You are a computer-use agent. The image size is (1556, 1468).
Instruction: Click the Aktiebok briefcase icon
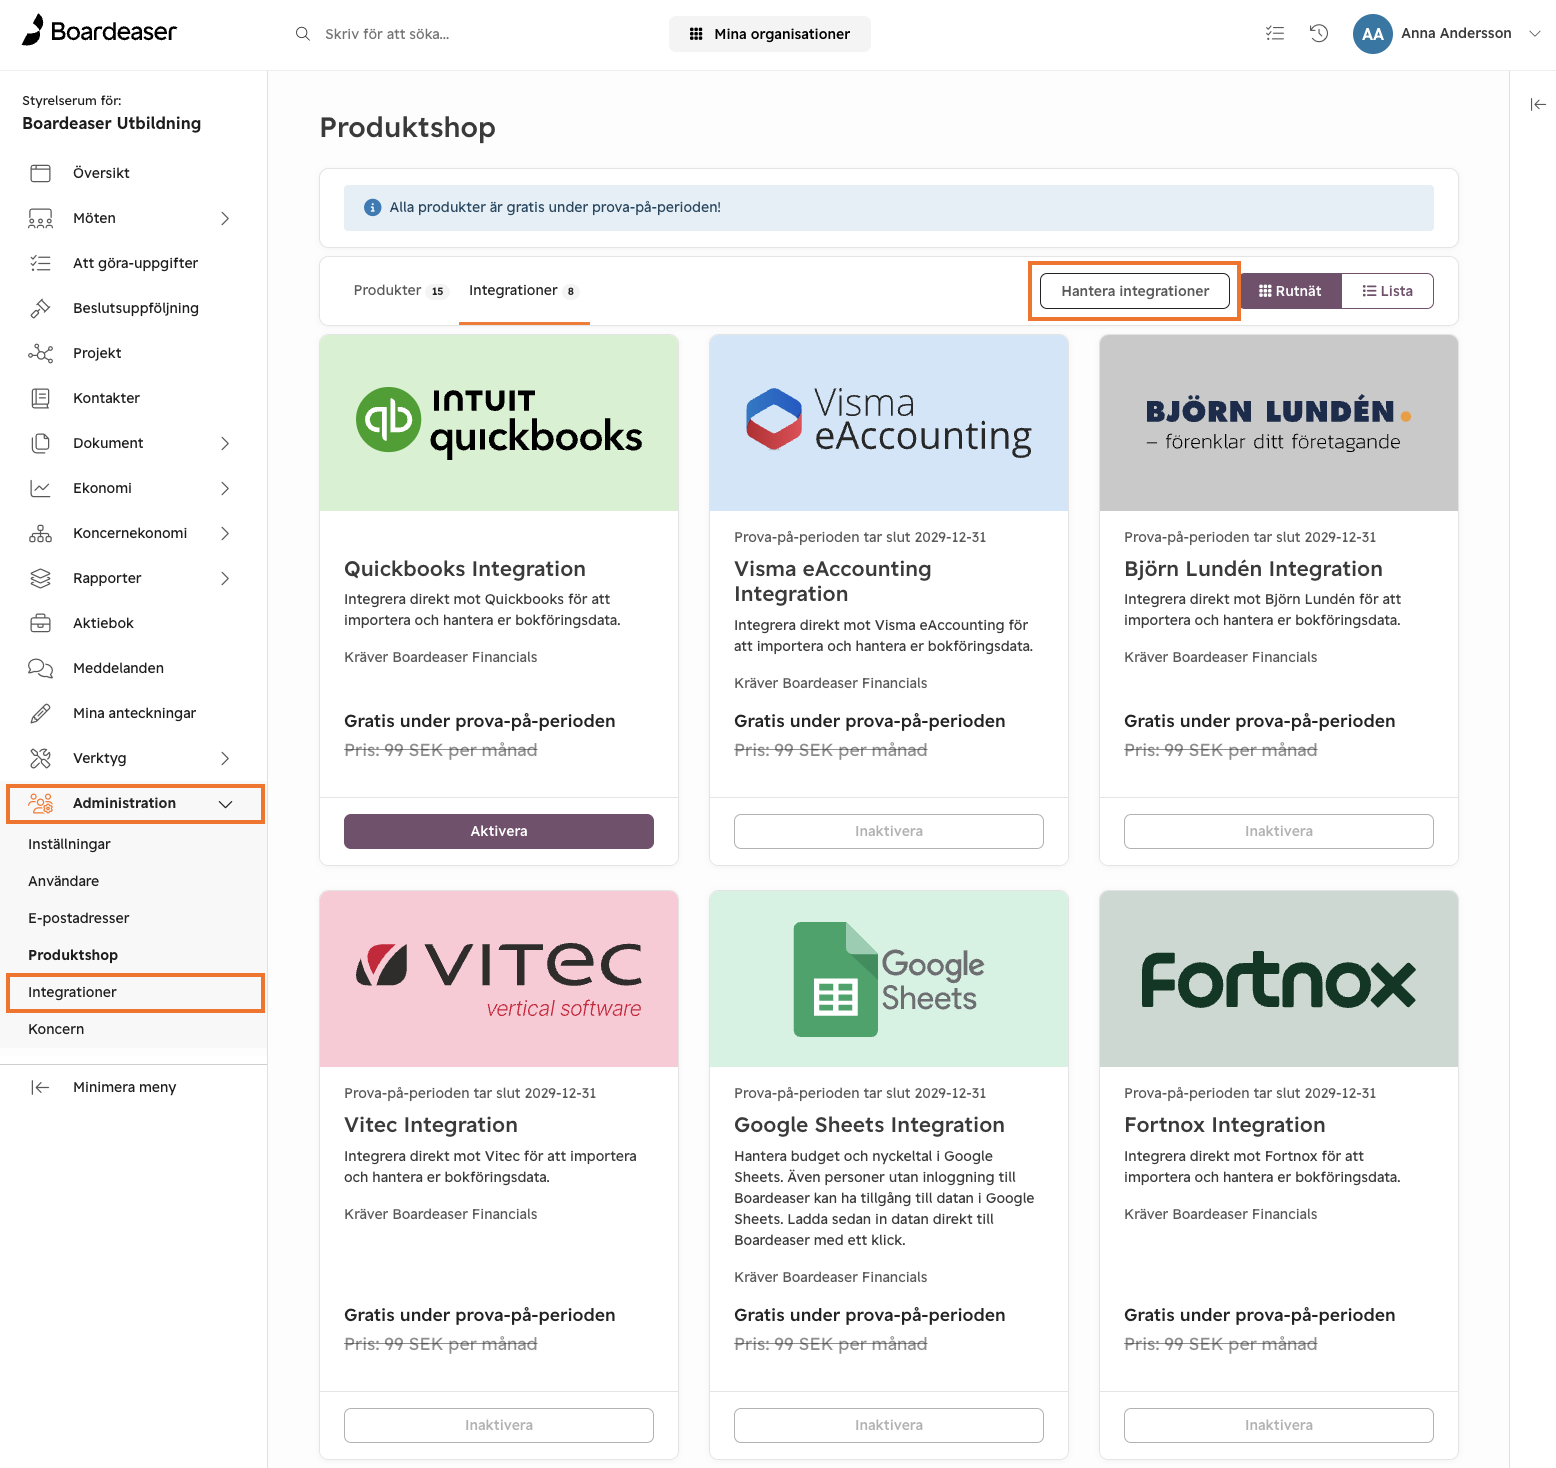[40, 623]
